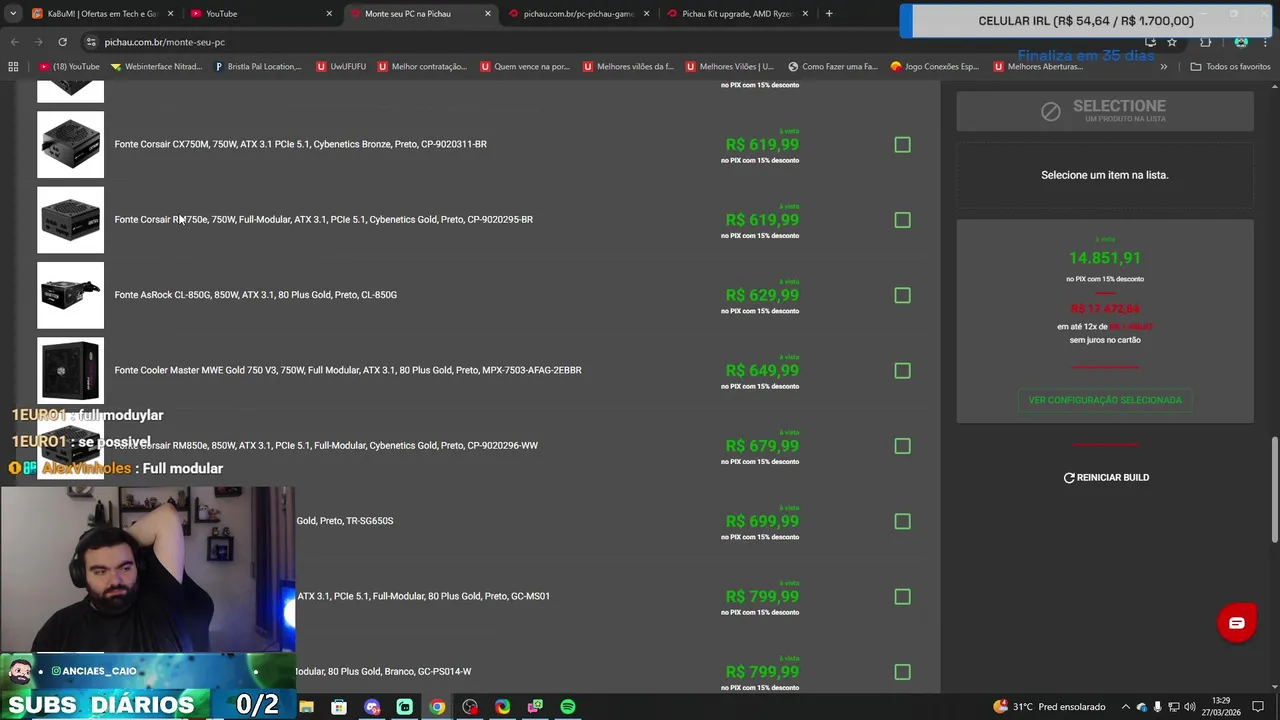
Task: Open a new browser tab
Action: tap(829, 14)
